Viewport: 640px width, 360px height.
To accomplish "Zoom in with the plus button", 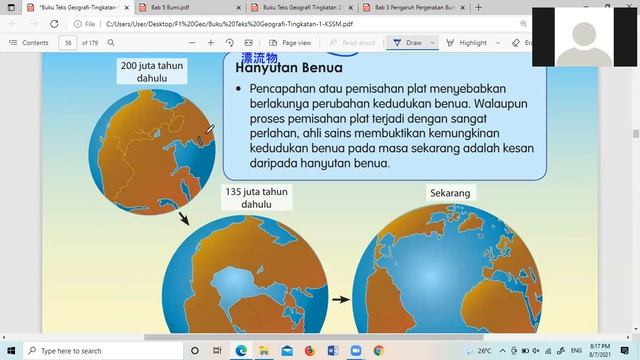I will pos(211,42).
